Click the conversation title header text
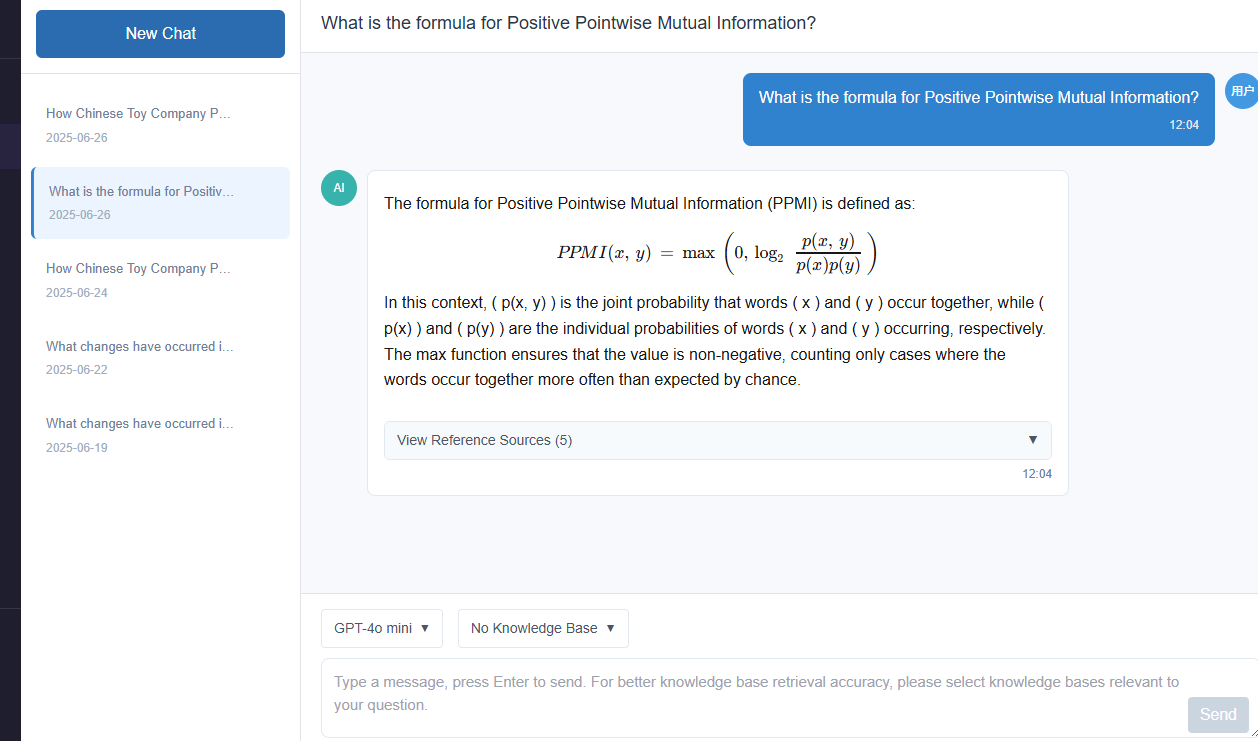This screenshot has width=1258, height=741. (x=568, y=23)
